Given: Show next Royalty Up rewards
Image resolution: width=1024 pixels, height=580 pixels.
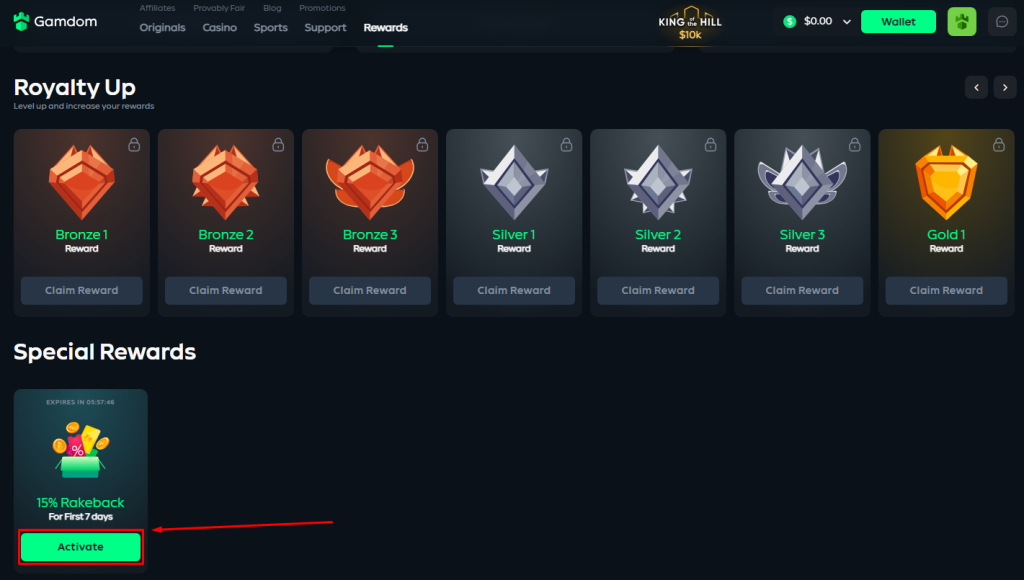Looking at the screenshot, I should pos(1005,88).
